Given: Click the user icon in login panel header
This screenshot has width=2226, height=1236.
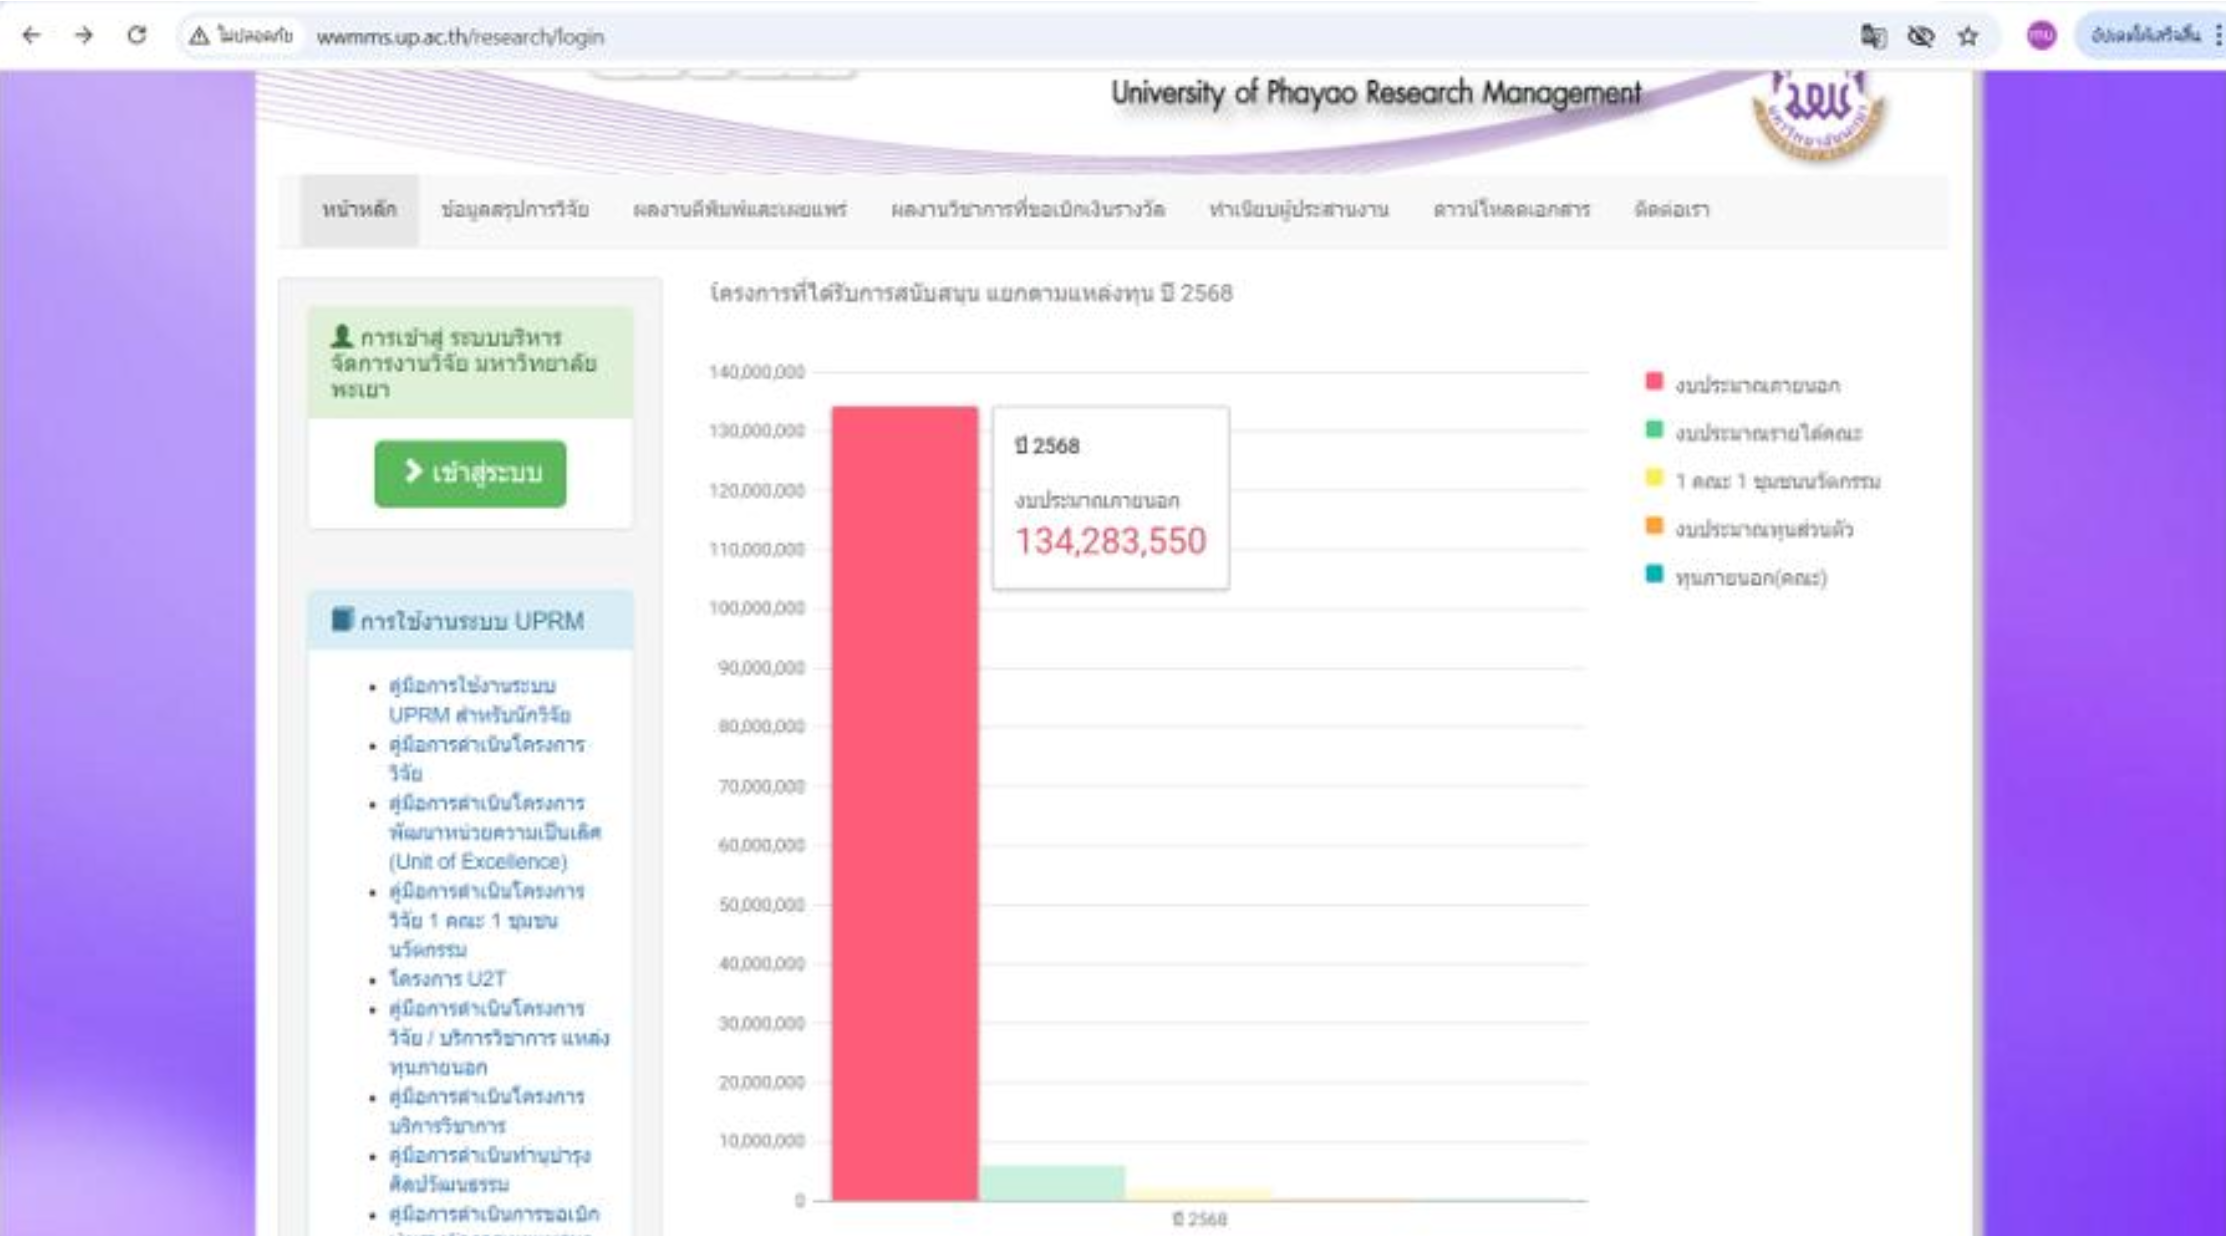Looking at the screenshot, I should [341, 336].
